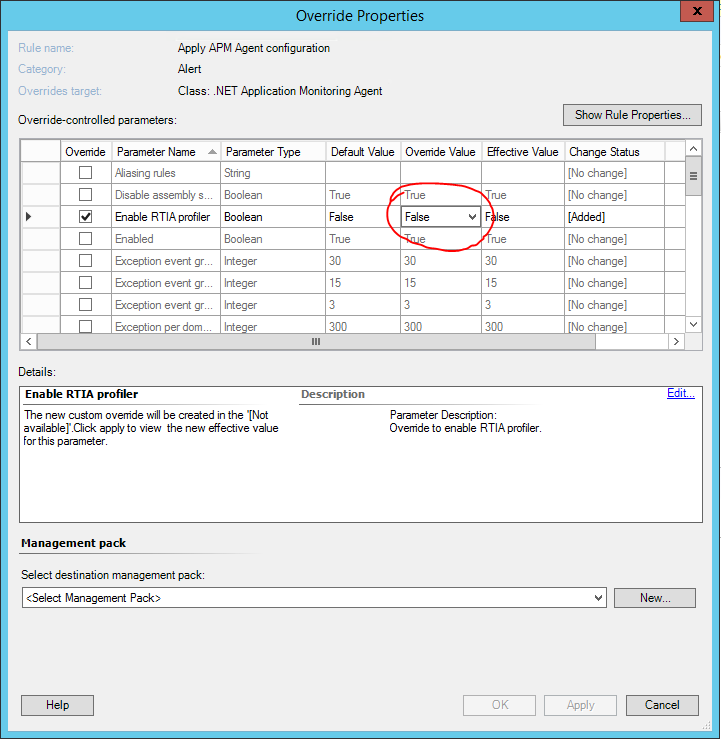Click the Help button
This screenshot has height=739, width=721.
click(57, 705)
